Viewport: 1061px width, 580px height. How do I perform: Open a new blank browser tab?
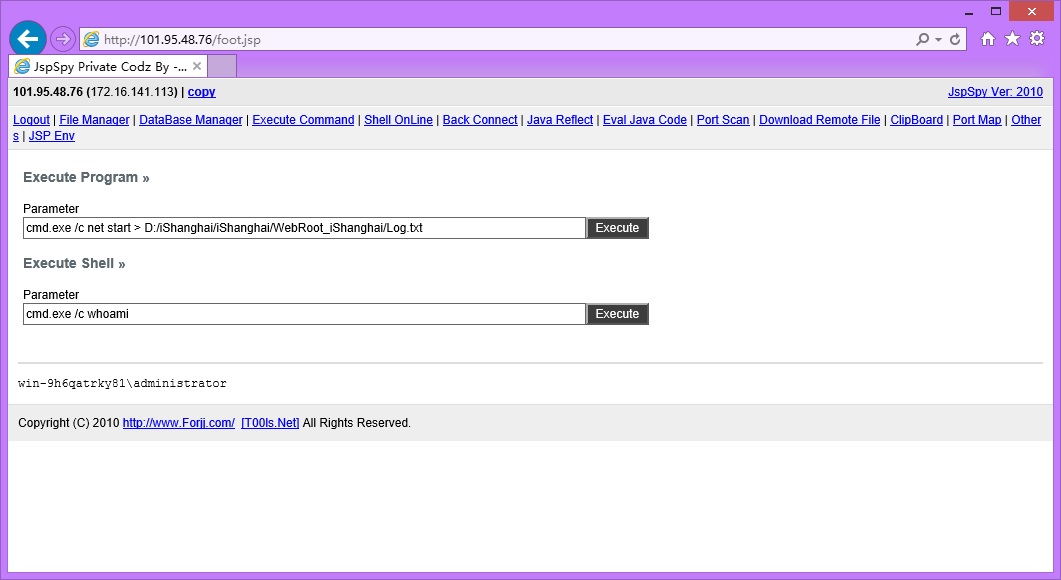pos(222,66)
